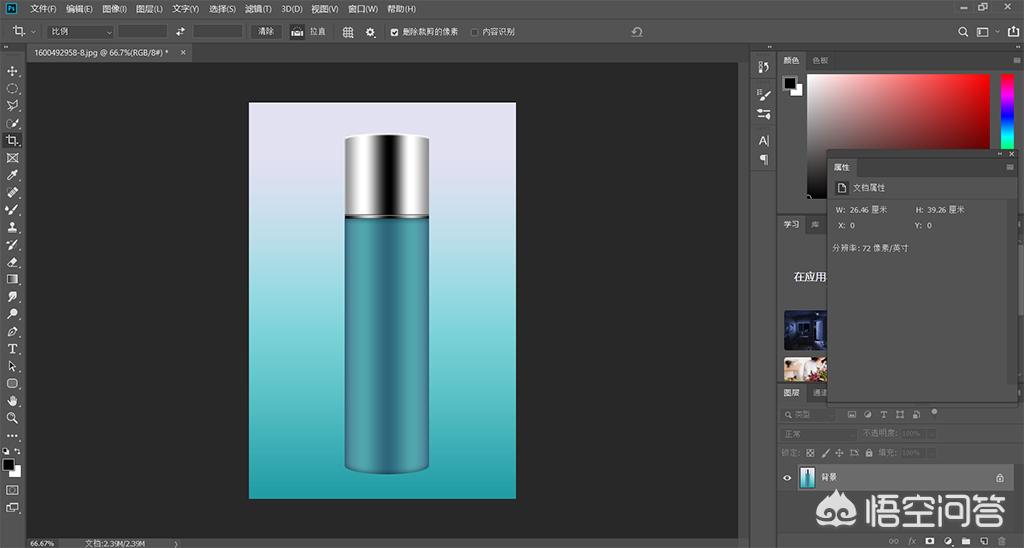Open the 比例 crop ratio dropdown
This screenshot has height=548, width=1024.
tap(80, 32)
